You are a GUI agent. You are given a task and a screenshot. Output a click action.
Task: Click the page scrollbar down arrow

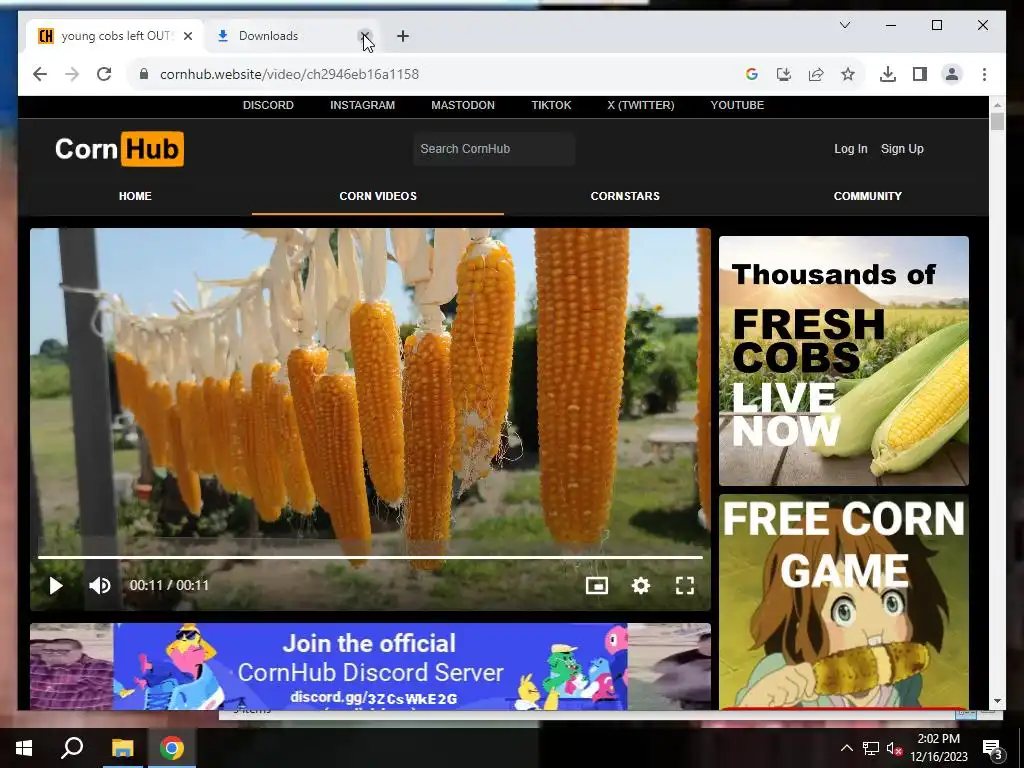997,701
